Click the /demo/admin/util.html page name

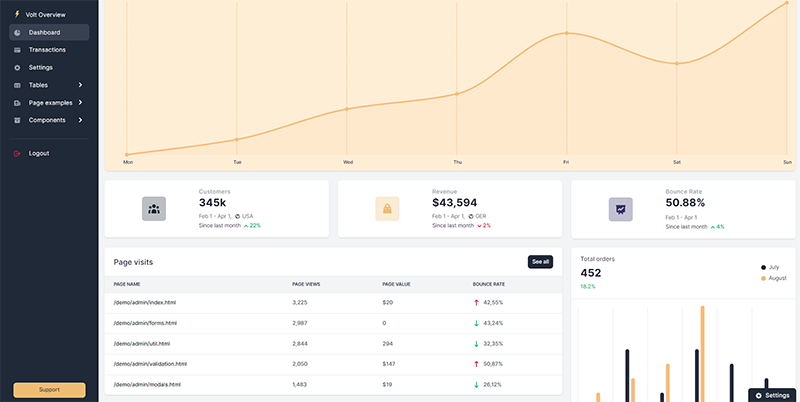tap(142, 344)
